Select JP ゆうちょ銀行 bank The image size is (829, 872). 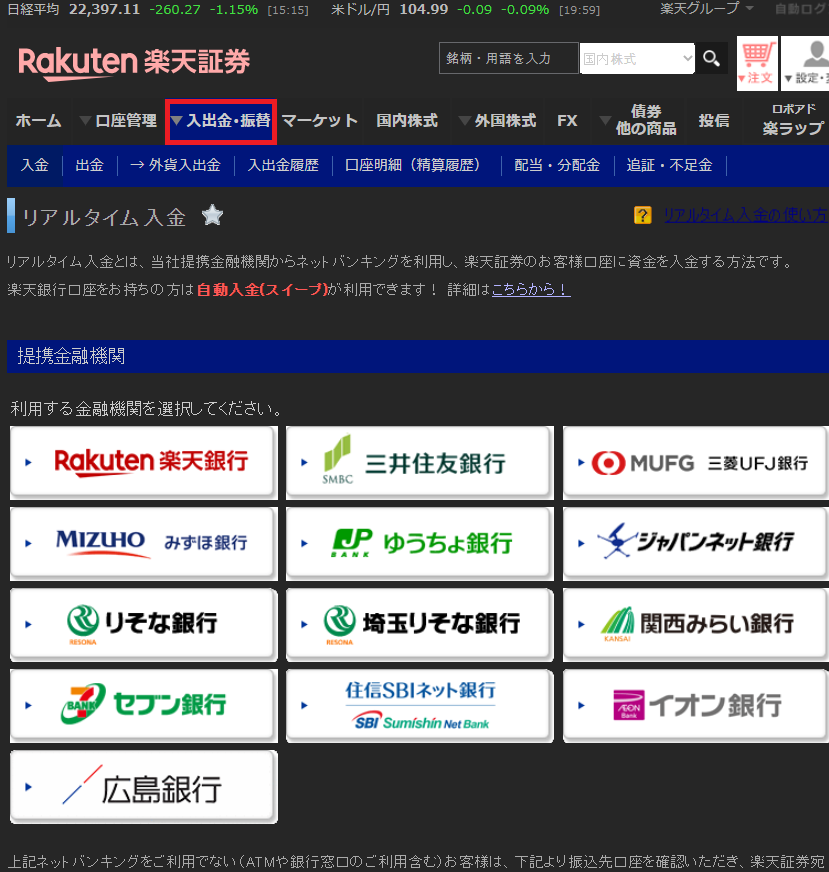[419, 543]
